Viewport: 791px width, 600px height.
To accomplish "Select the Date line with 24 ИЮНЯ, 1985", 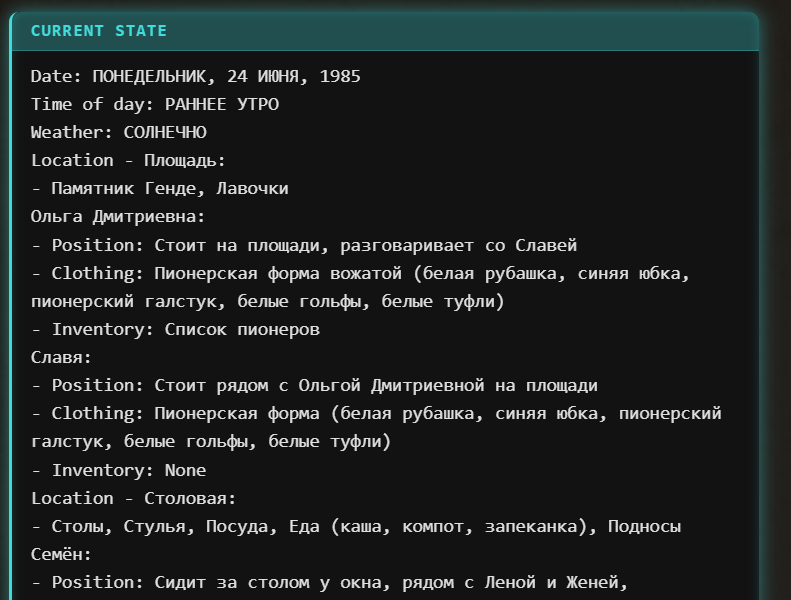I will point(196,76).
